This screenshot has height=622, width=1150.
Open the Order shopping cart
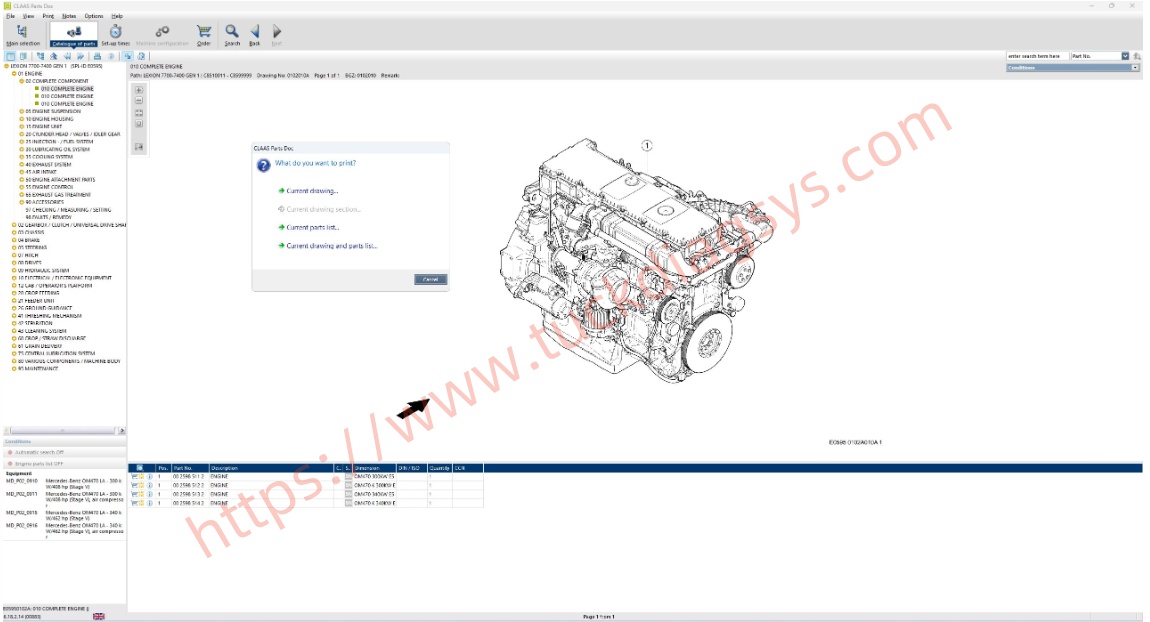pos(204,34)
